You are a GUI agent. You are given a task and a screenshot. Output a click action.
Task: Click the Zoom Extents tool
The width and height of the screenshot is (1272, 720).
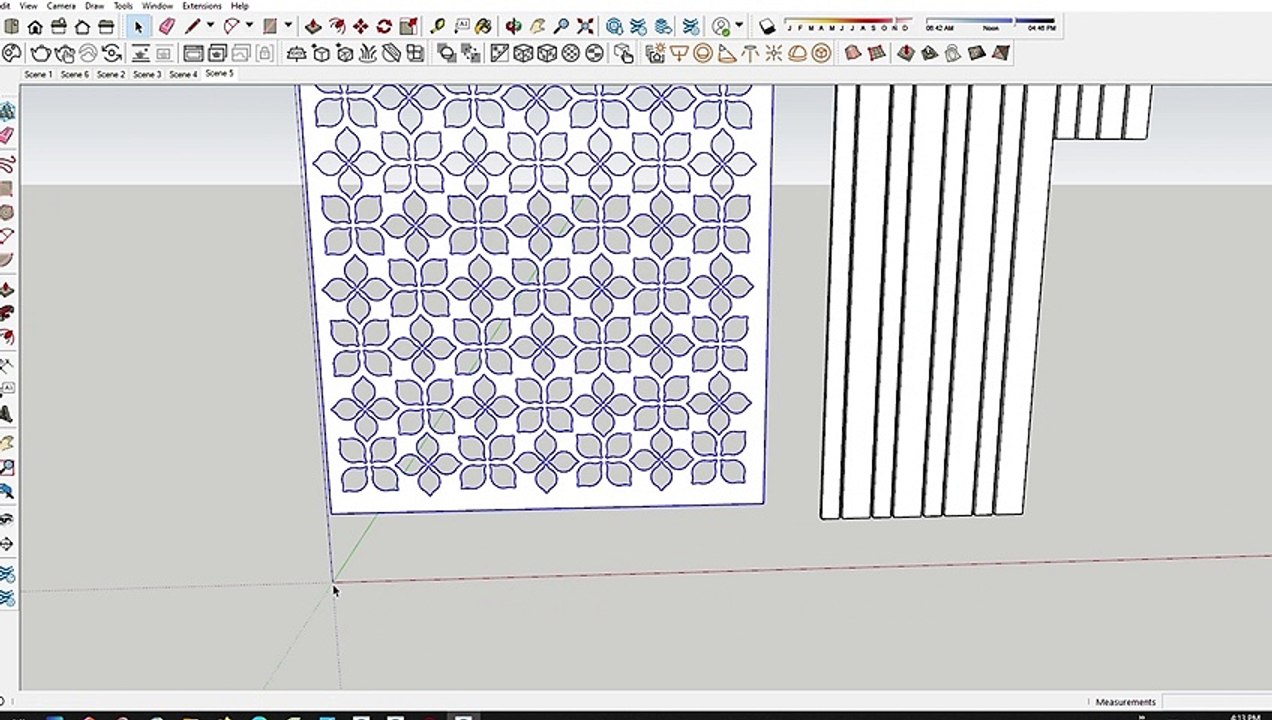coord(585,27)
